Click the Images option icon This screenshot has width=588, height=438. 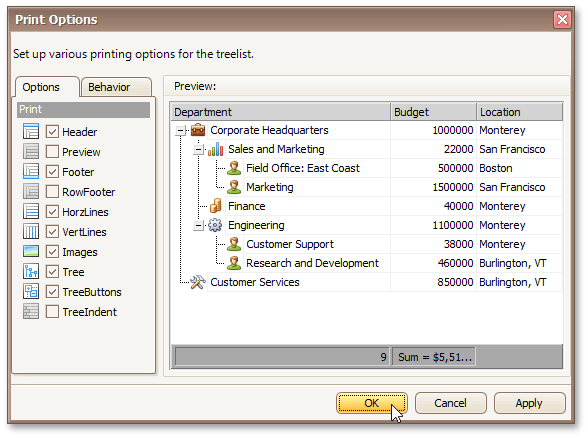click(x=31, y=252)
